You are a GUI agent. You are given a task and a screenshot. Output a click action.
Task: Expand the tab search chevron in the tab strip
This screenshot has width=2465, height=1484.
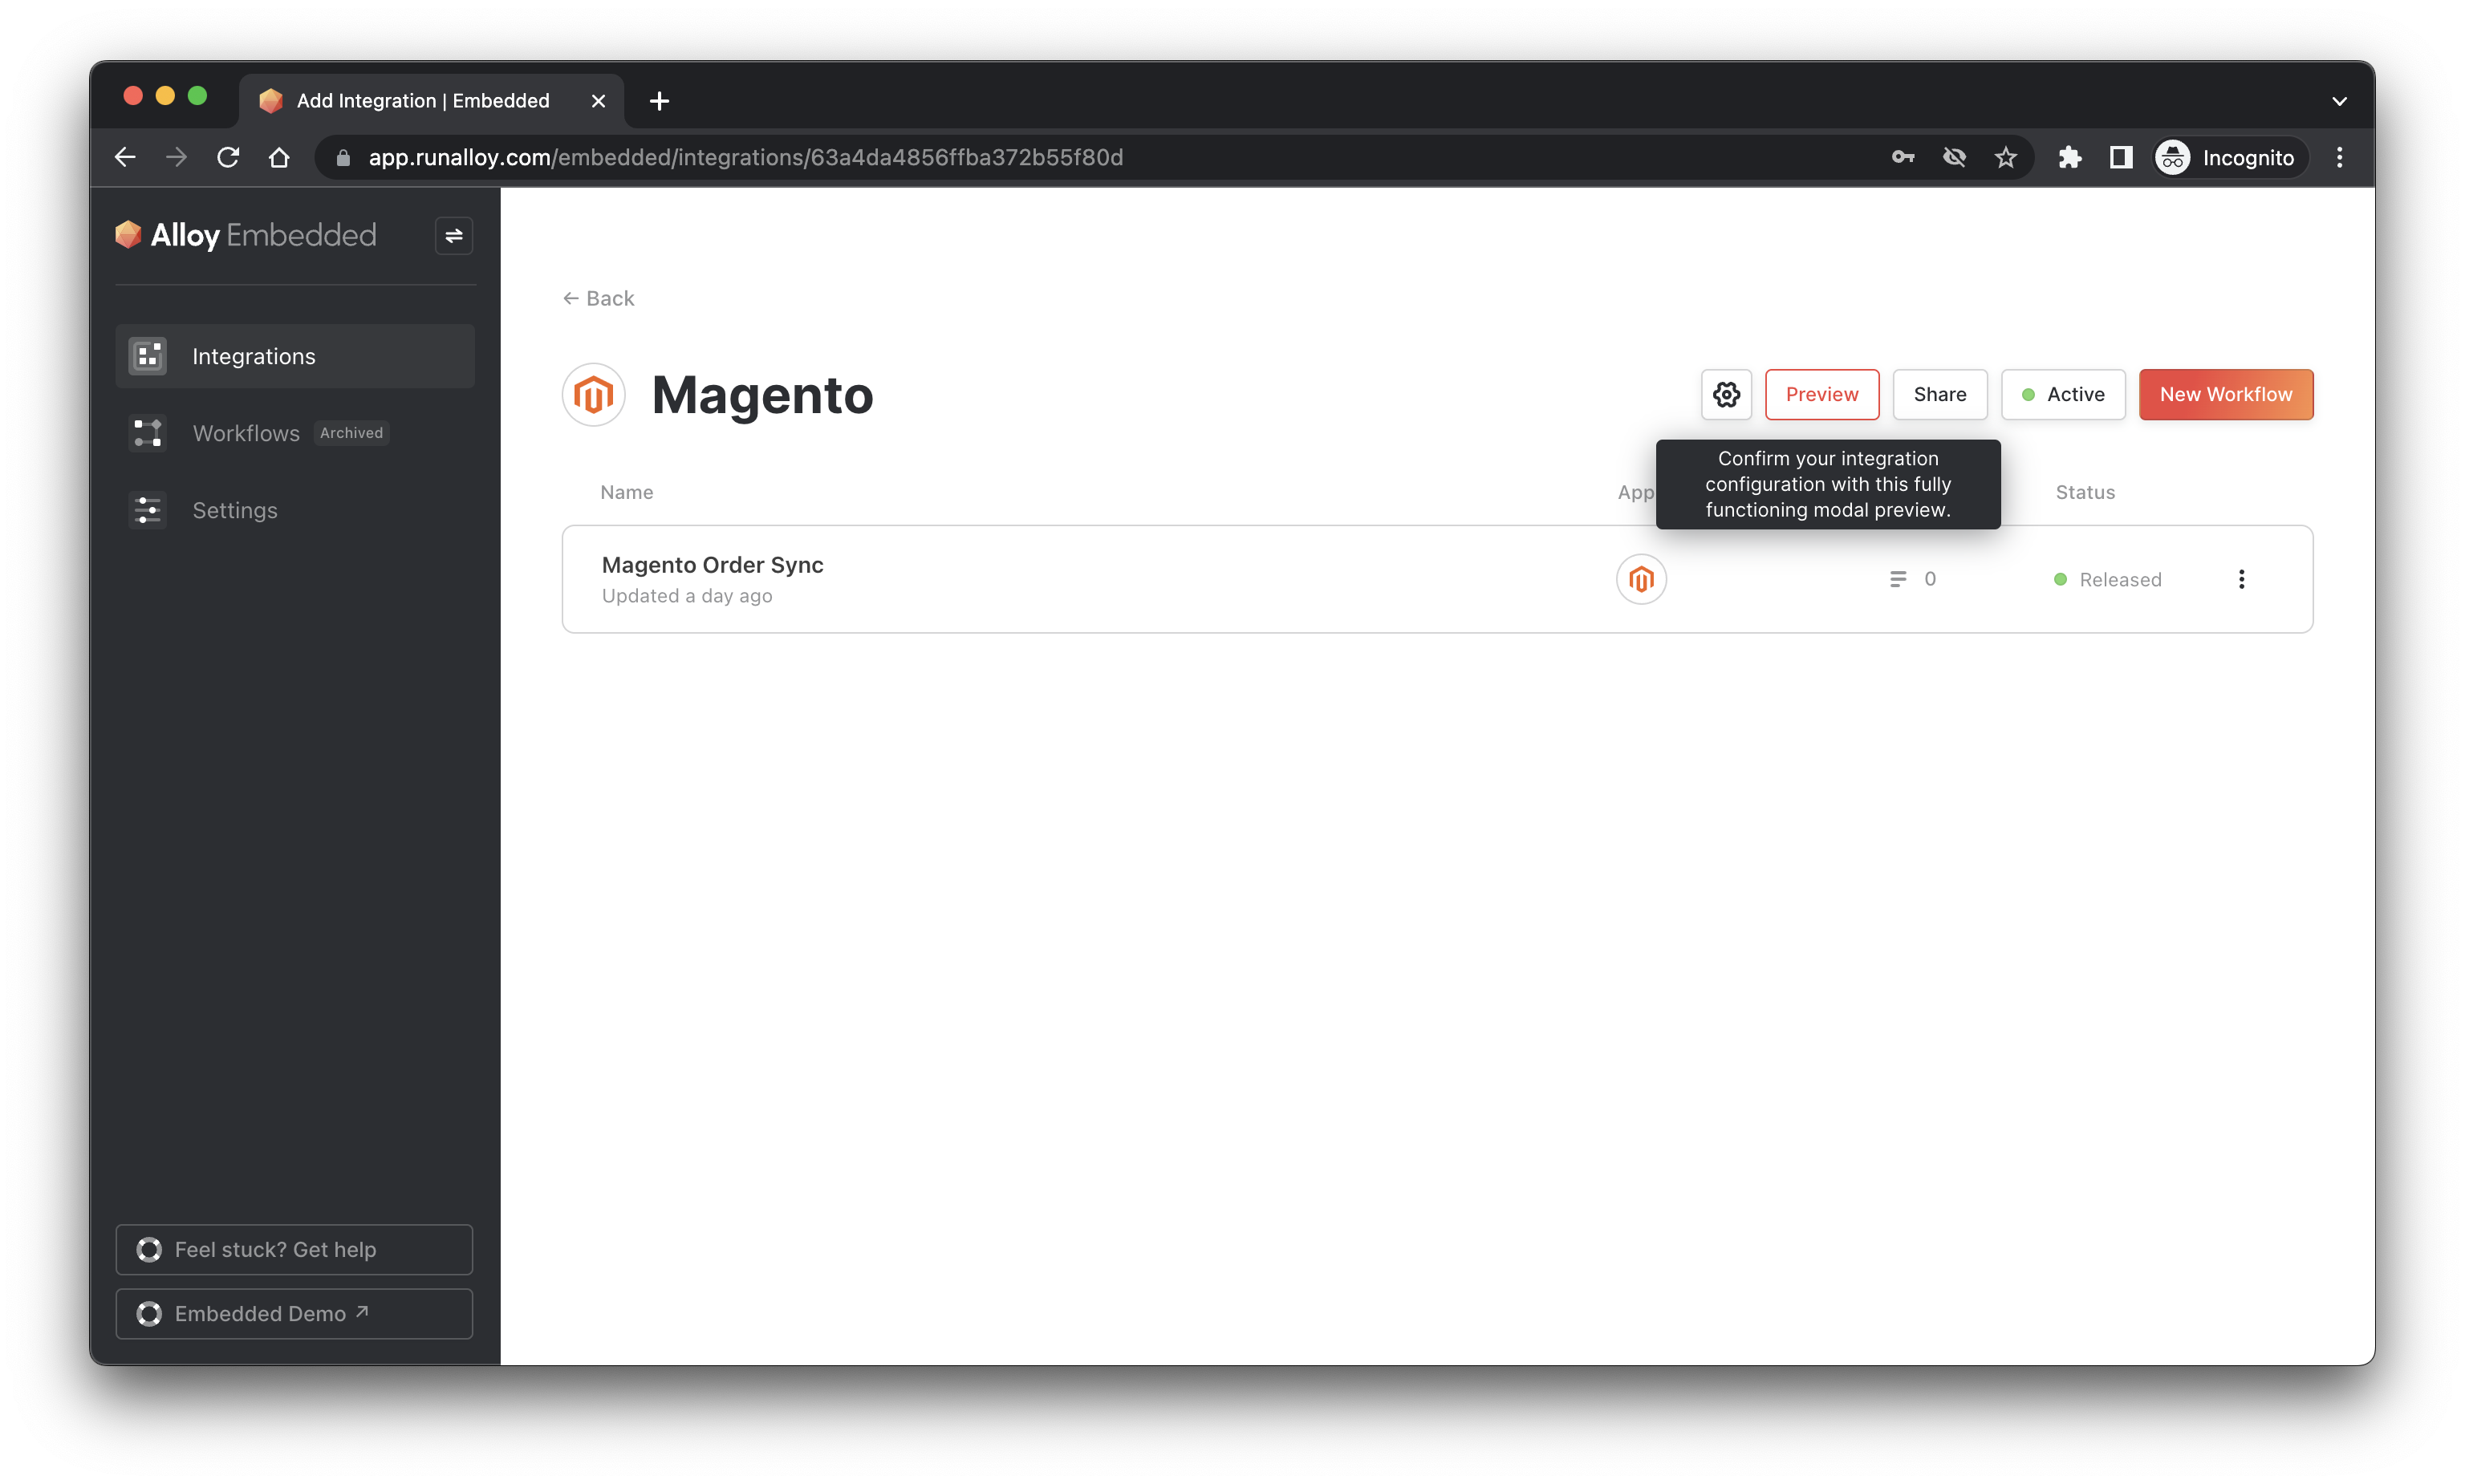[2339, 101]
